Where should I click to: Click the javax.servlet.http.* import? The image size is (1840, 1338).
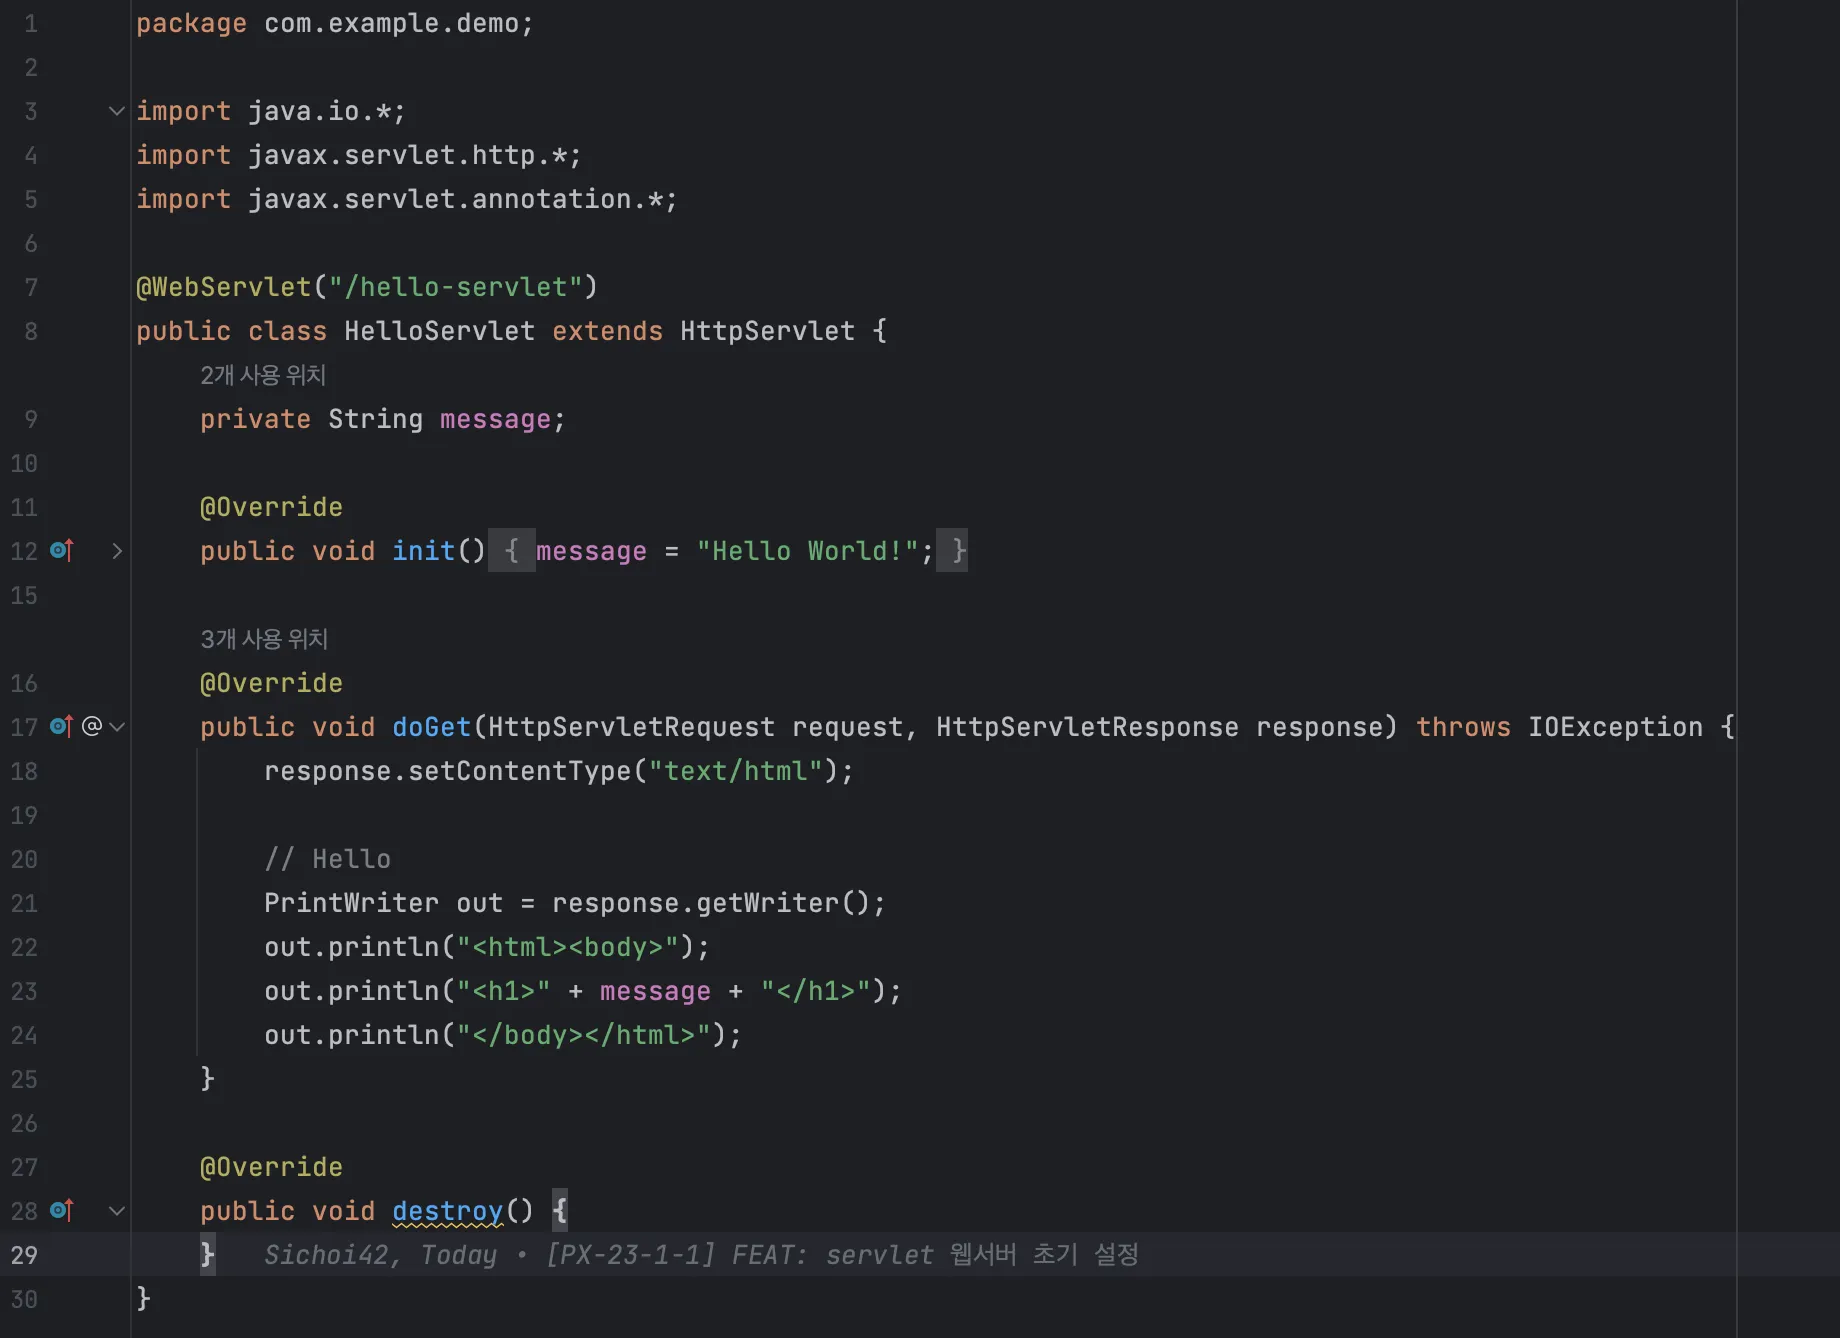coord(408,155)
